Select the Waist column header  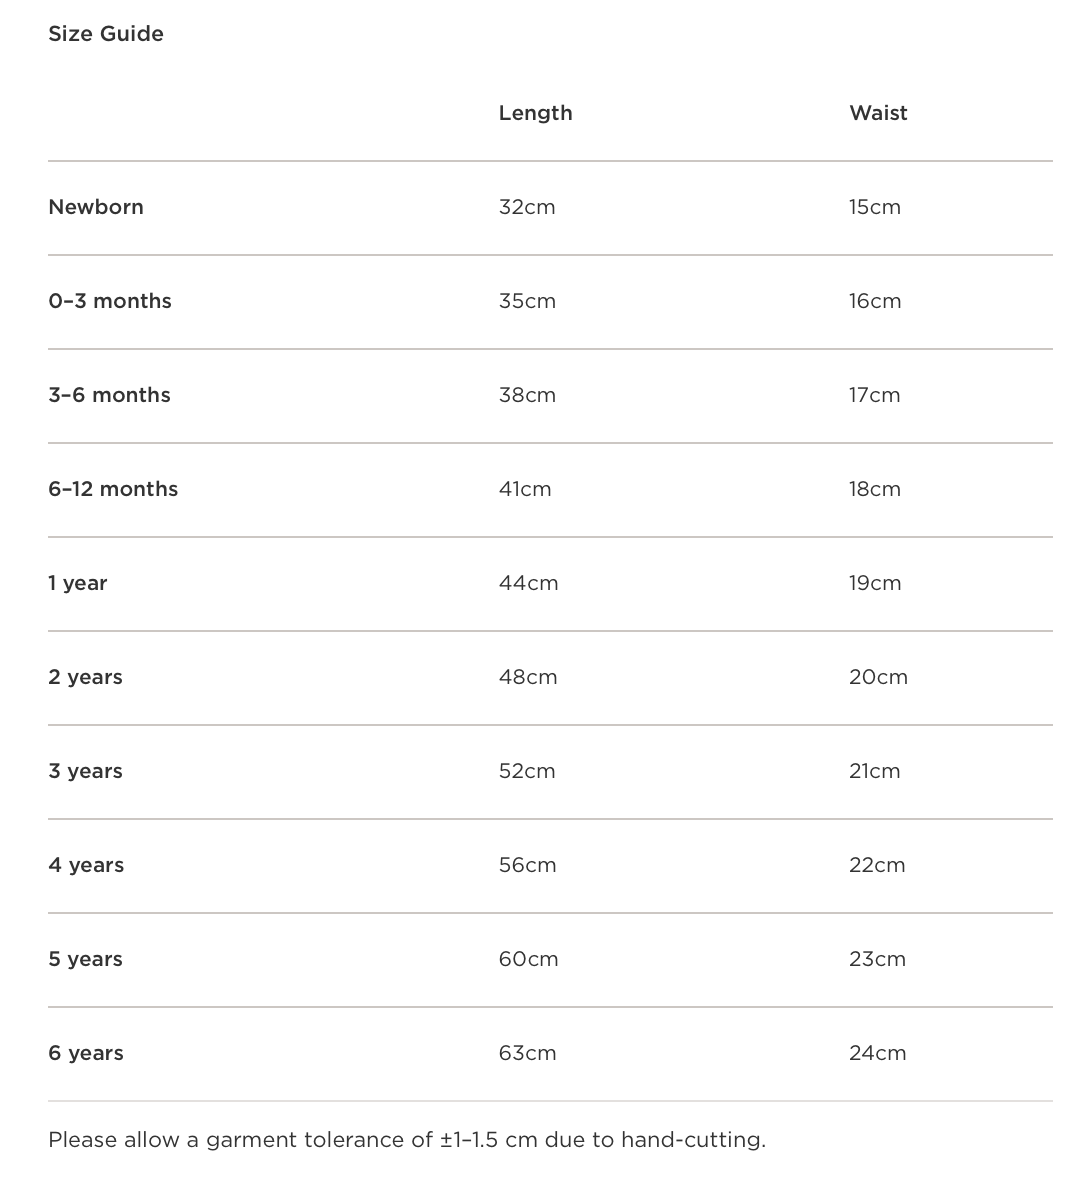[878, 113]
